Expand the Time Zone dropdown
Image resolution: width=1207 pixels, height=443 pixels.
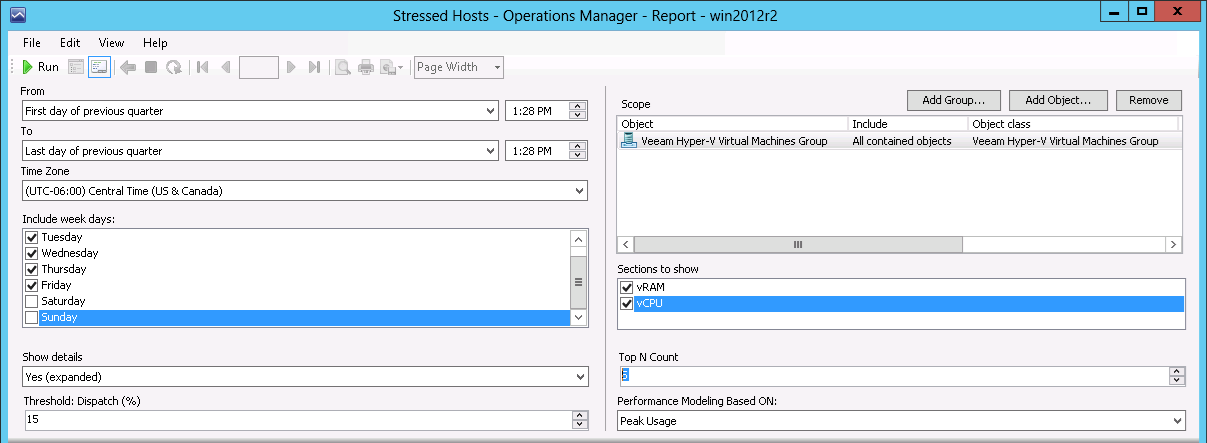click(x=580, y=190)
